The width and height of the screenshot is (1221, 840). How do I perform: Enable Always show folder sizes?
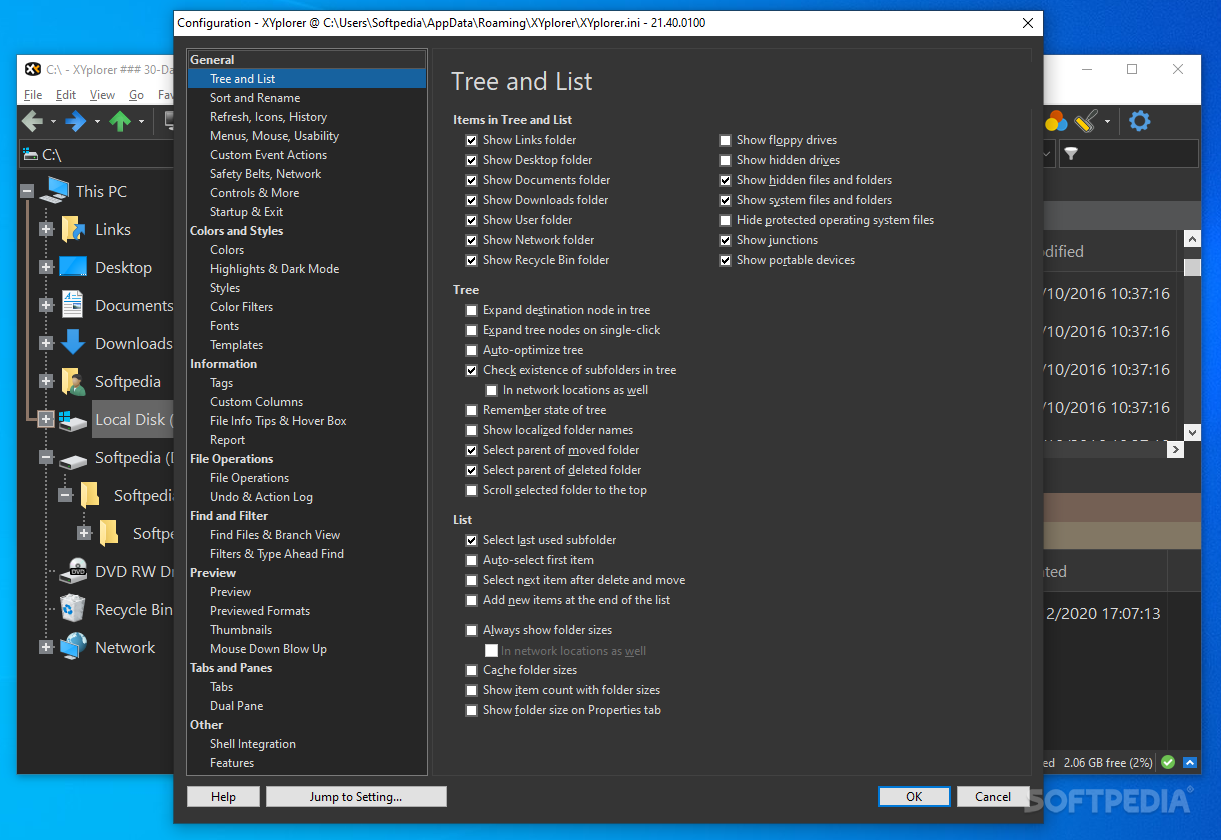472,630
